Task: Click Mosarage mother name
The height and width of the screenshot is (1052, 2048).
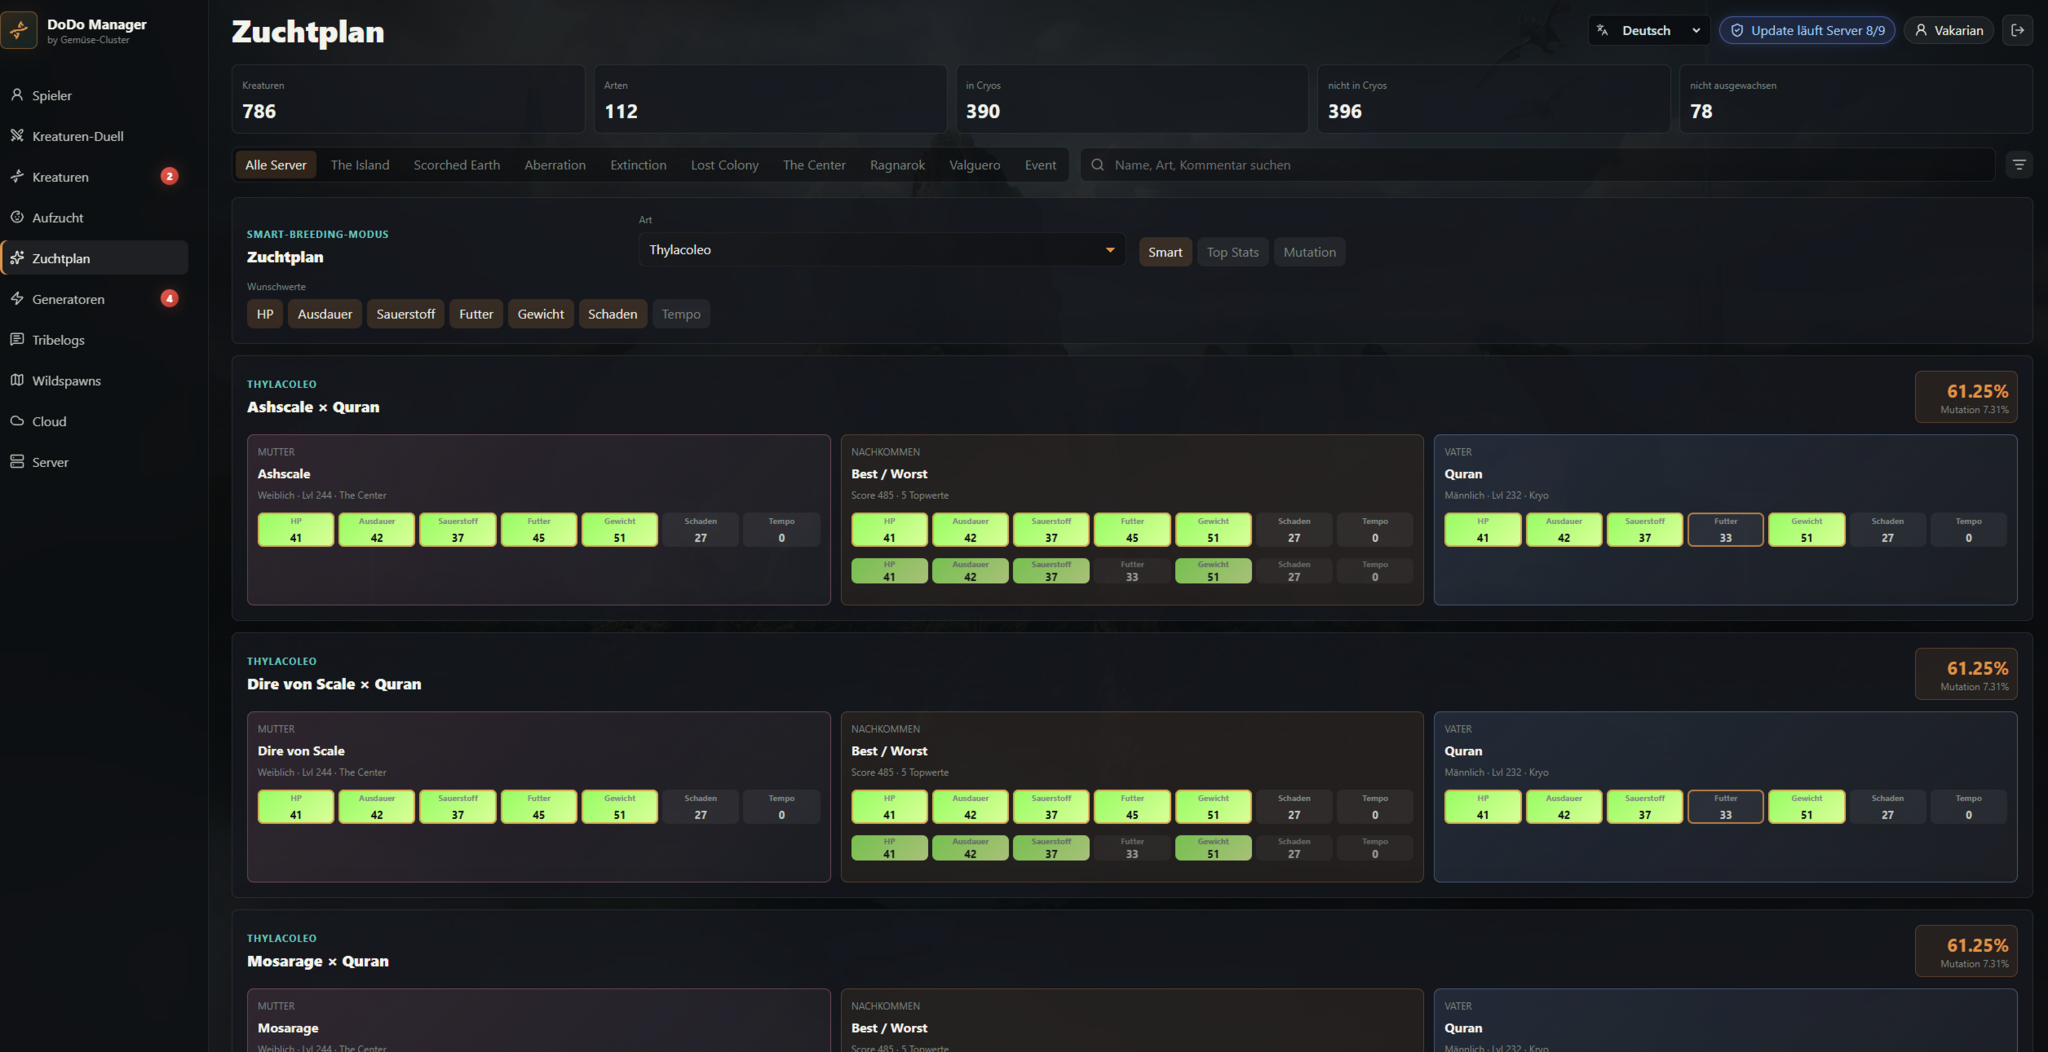Action: tap(288, 1028)
